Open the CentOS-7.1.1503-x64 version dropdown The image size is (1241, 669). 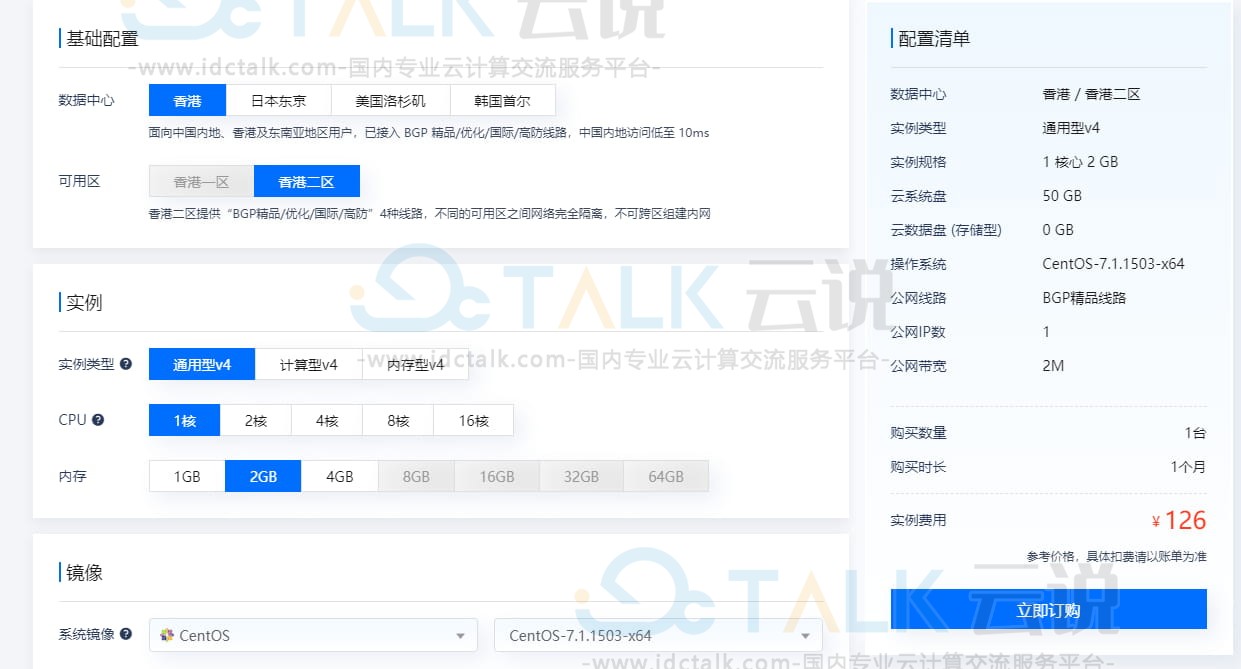pos(658,635)
